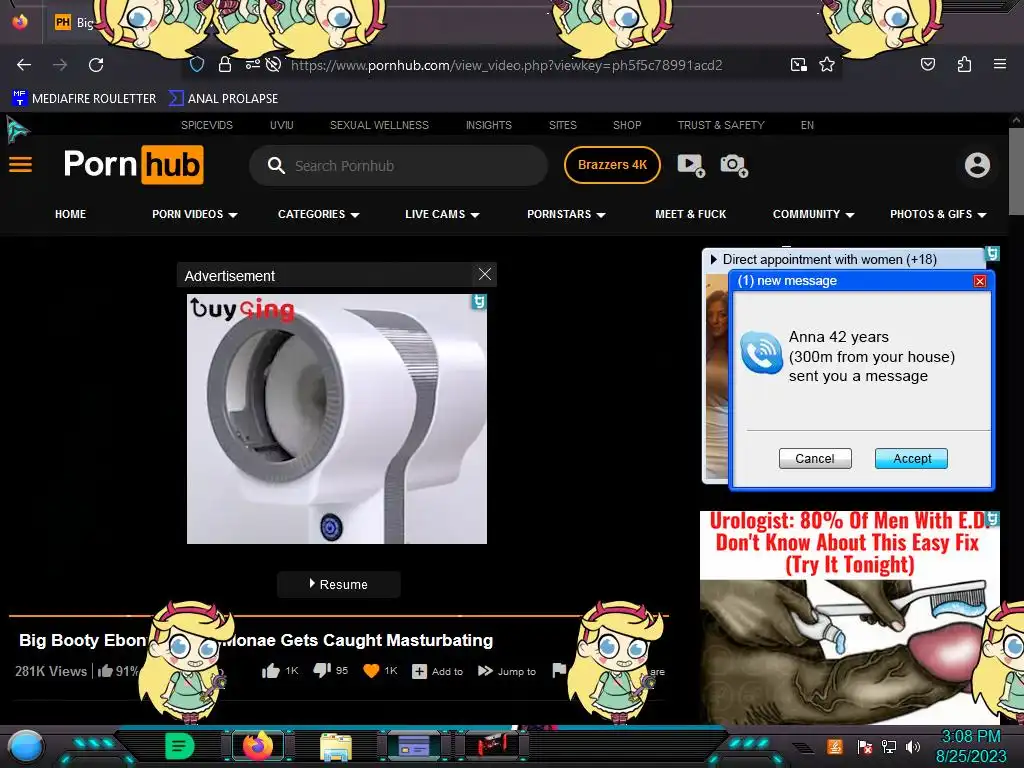
Task: Click the magnifier search icon
Action: [276, 166]
